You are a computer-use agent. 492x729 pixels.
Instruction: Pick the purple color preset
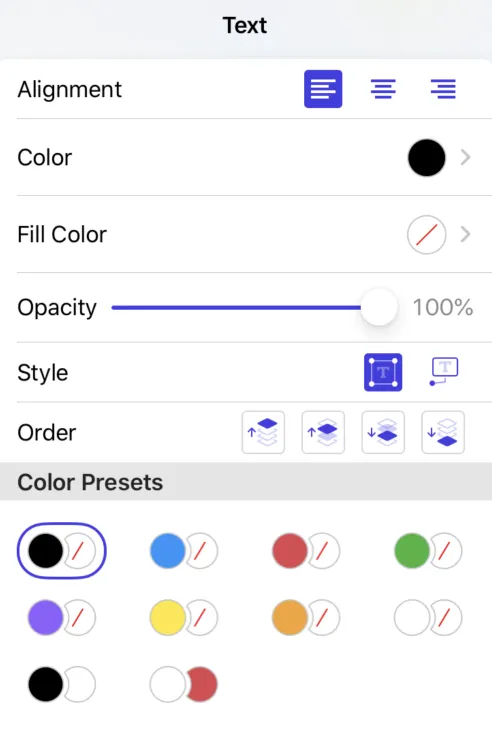(62, 618)
